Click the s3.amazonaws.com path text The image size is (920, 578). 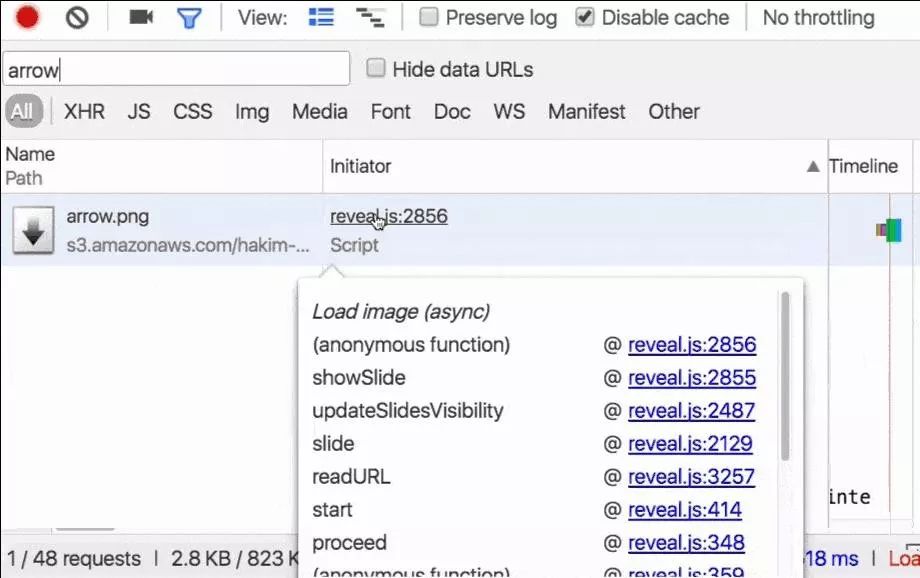(188, 245)
